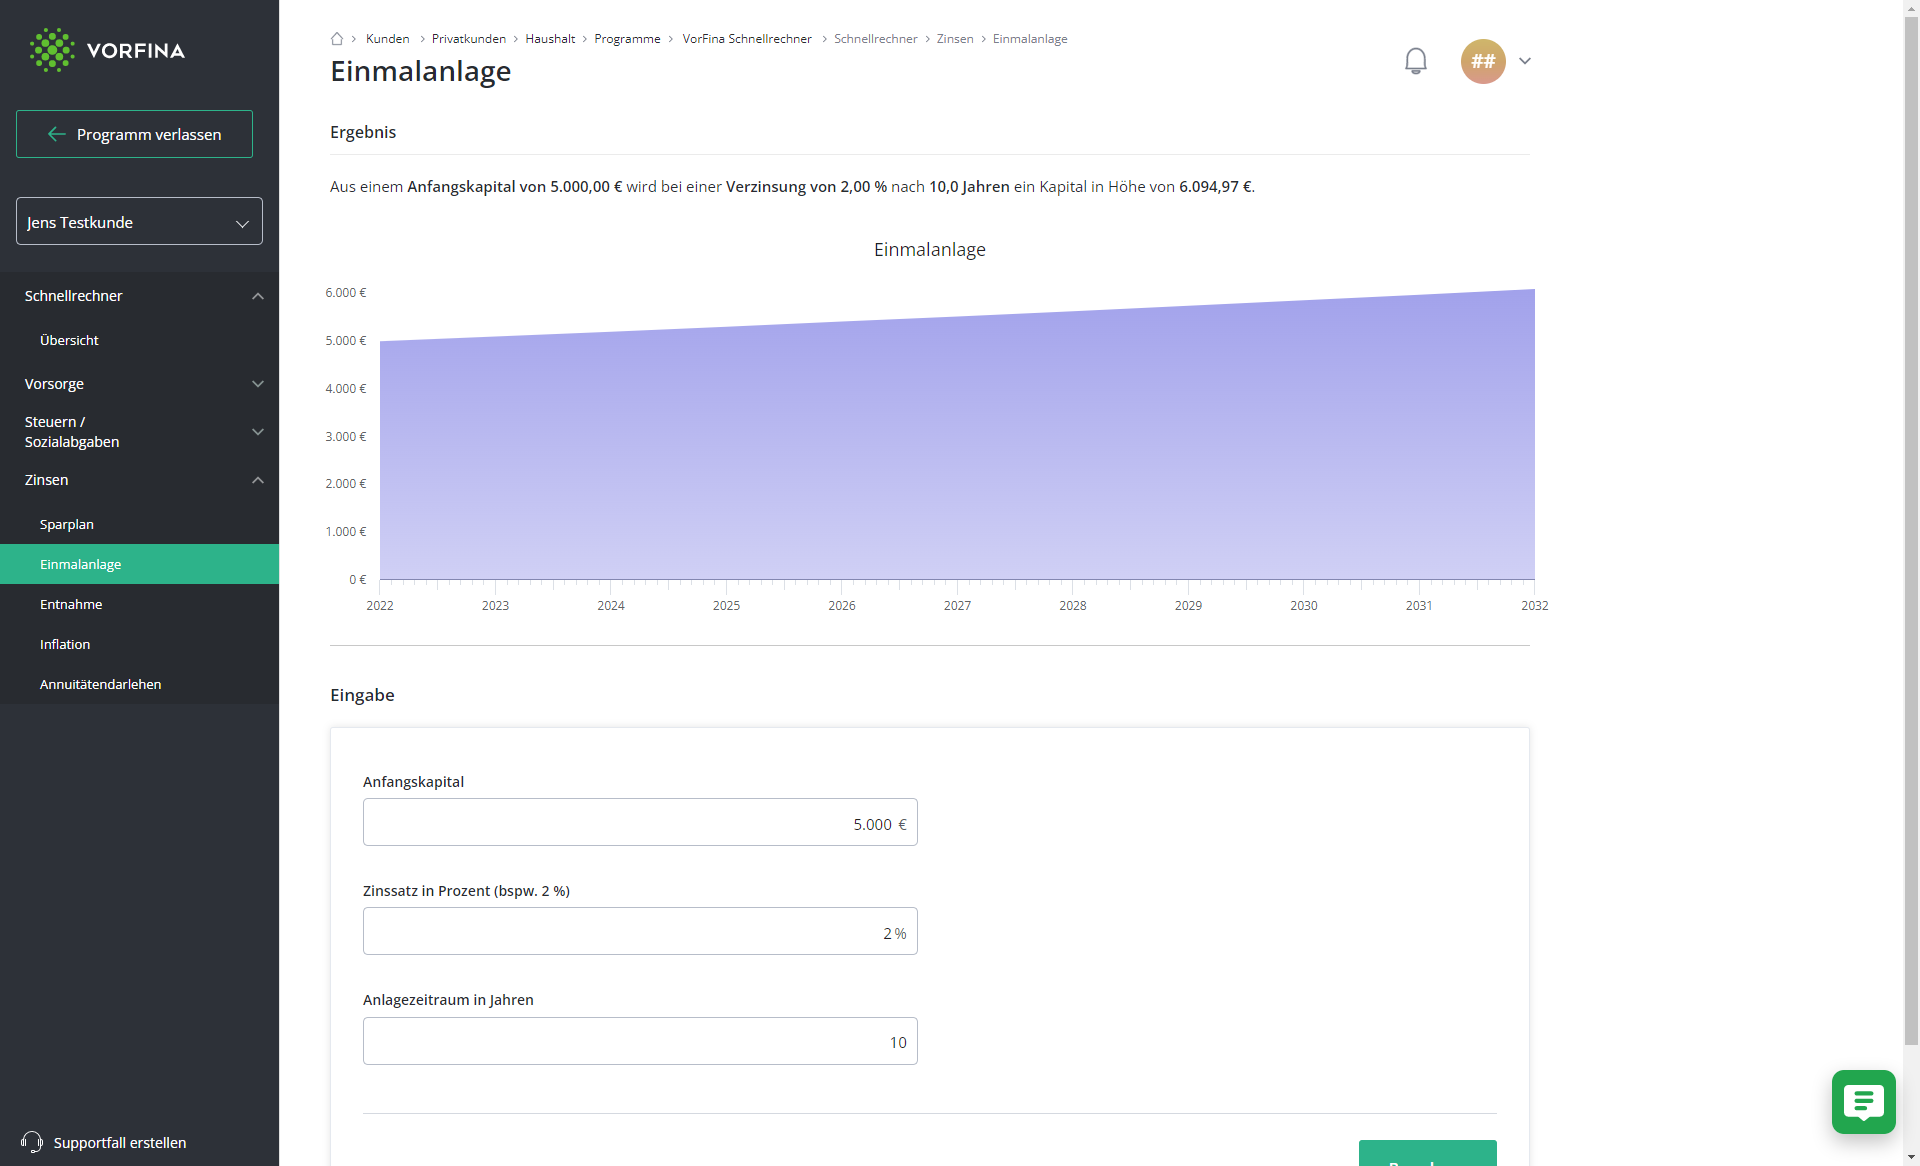Click the Einmalanlage chart title
The height and width of the screenshot is (1166, 1920).
(930, 249)
